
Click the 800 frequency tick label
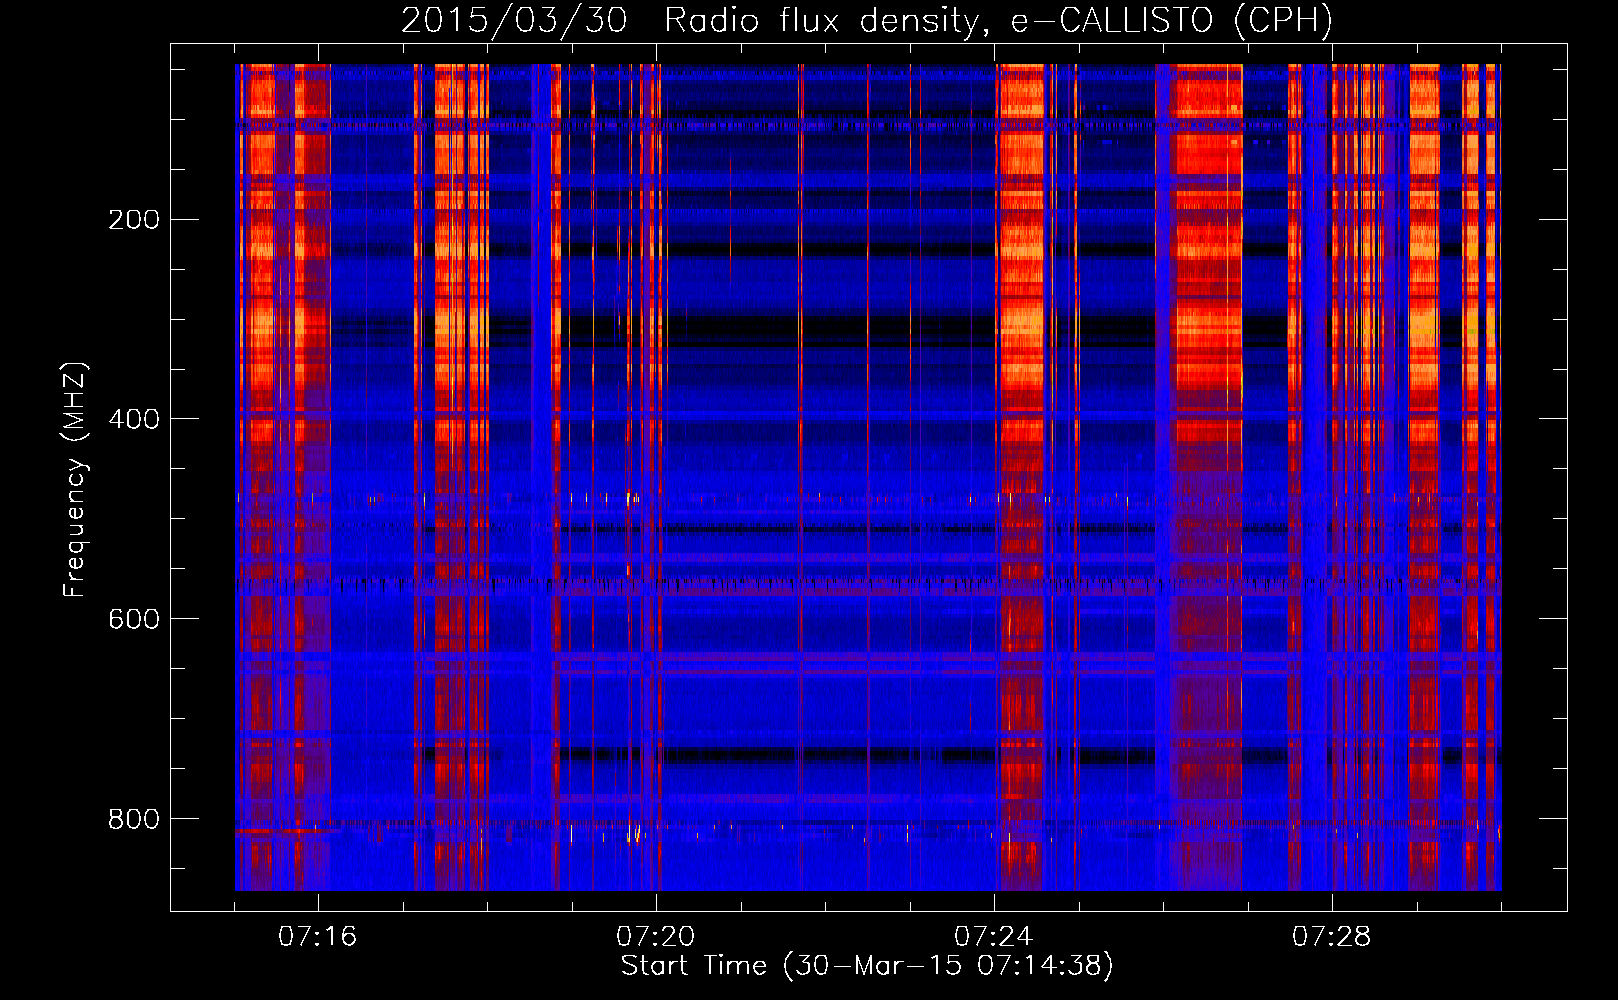(x=134, y=819)
